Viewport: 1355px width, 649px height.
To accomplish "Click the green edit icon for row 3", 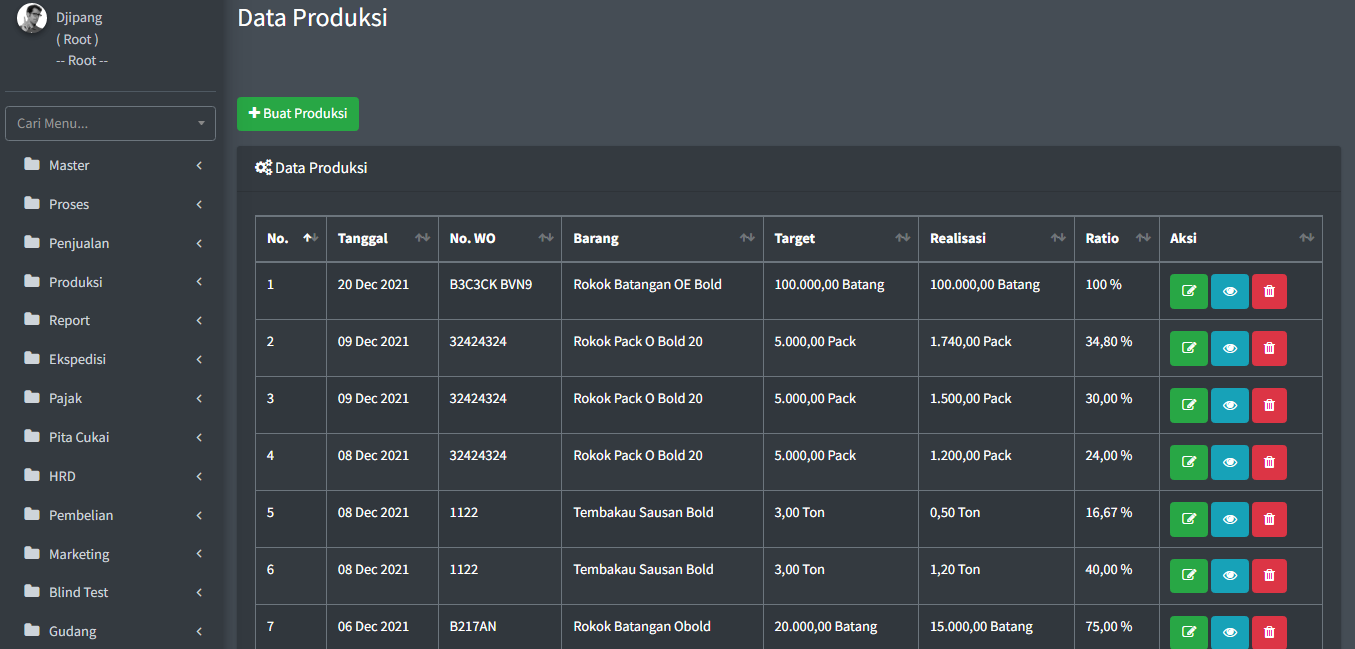I will (1188, 405).
